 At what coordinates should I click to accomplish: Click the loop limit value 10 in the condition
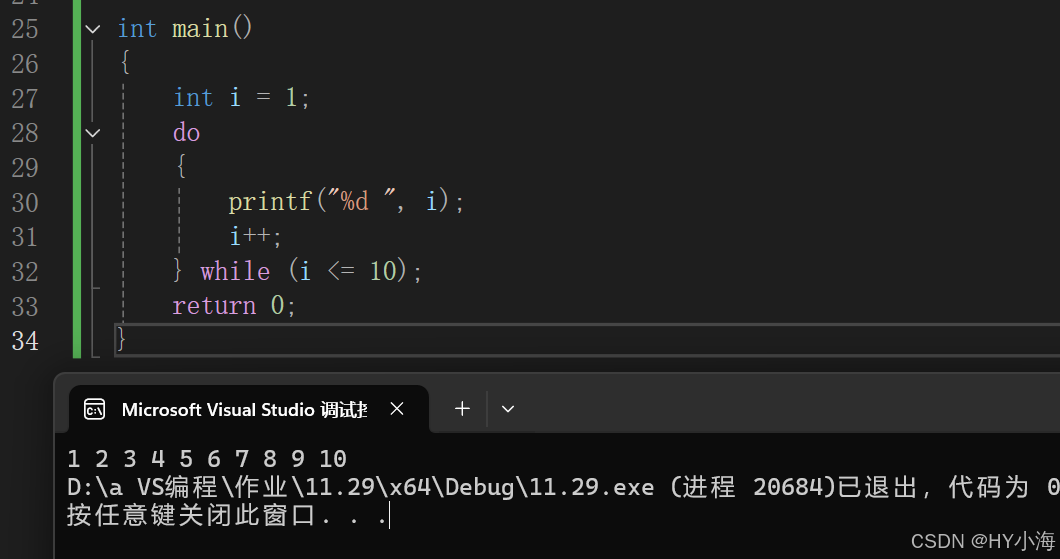coord(383,272)
